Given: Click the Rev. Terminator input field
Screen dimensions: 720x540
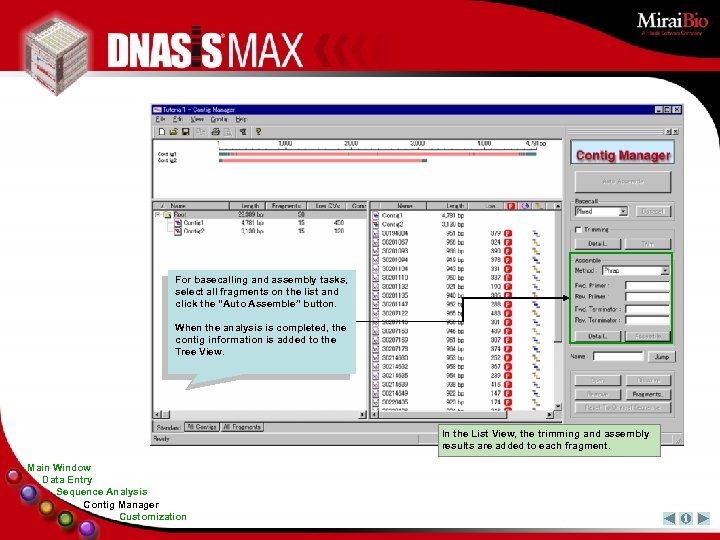Looking at the screenshot, I should pos(647,321).
